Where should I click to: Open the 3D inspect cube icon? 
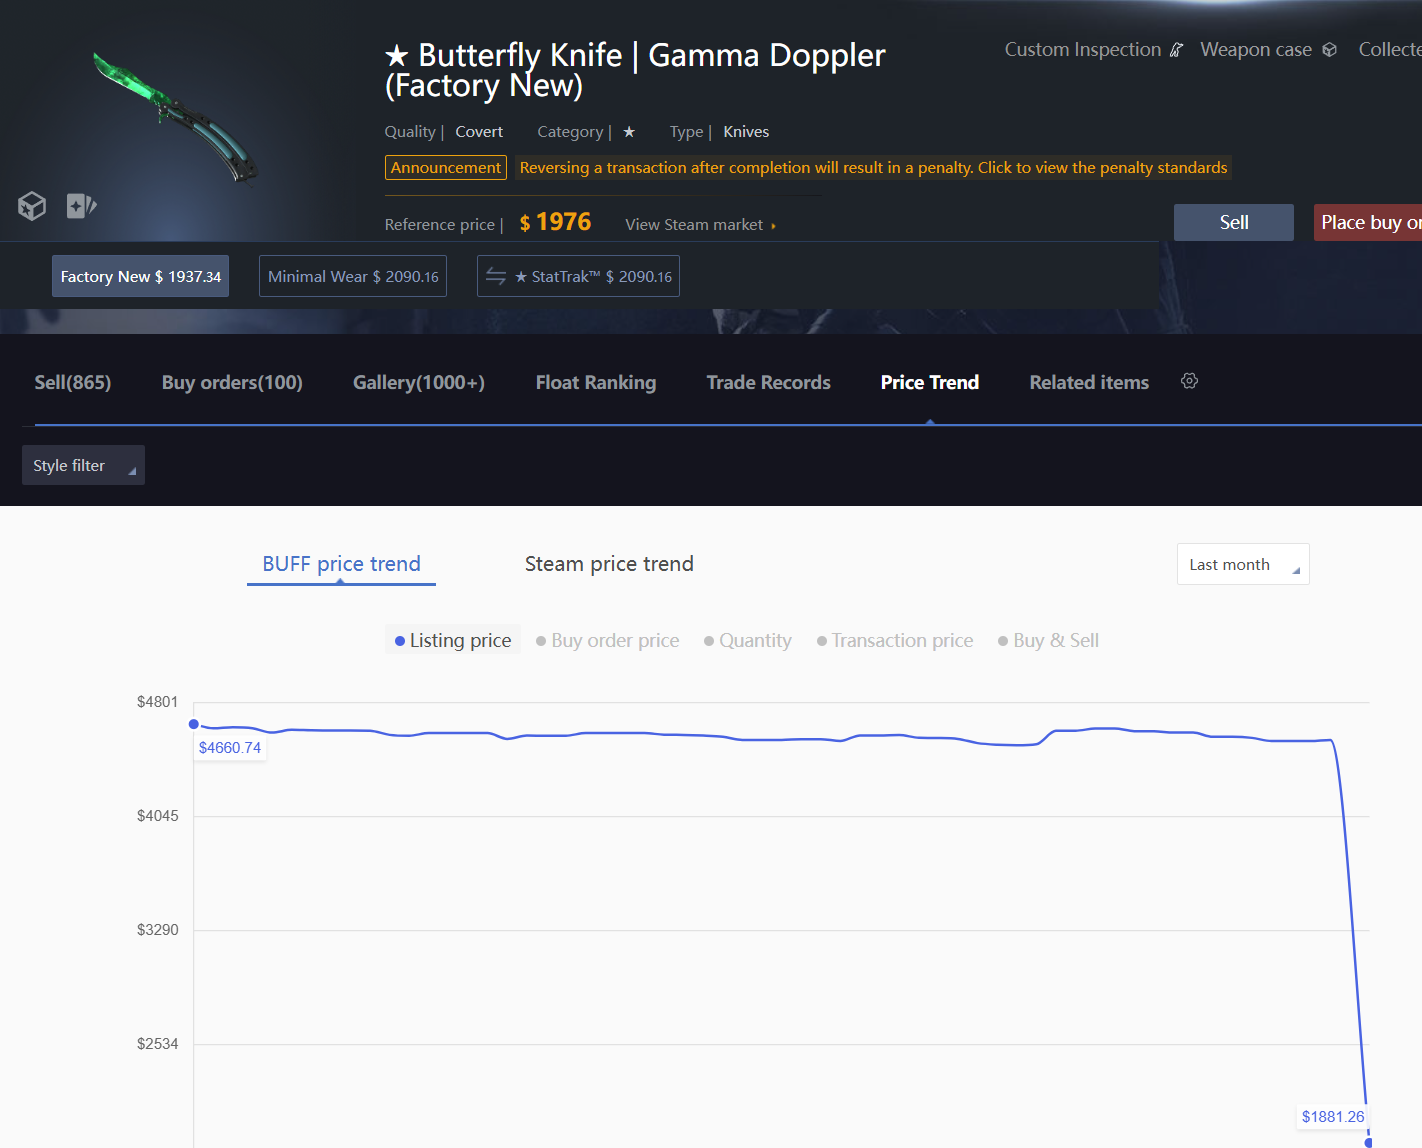click(32, 206)
